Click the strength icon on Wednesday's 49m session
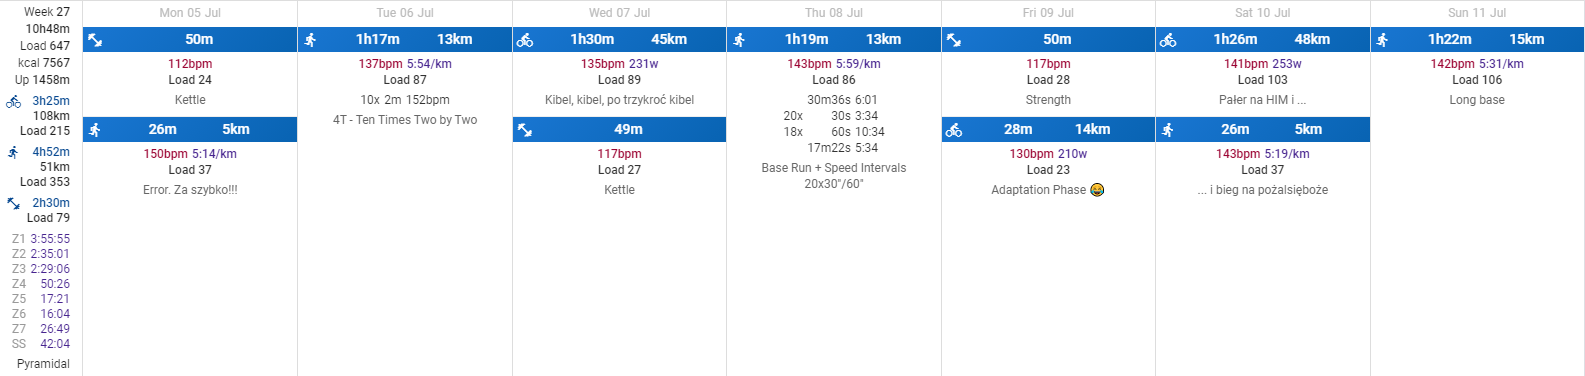This screenshot has width=1585, height=376. coord(525,130)
